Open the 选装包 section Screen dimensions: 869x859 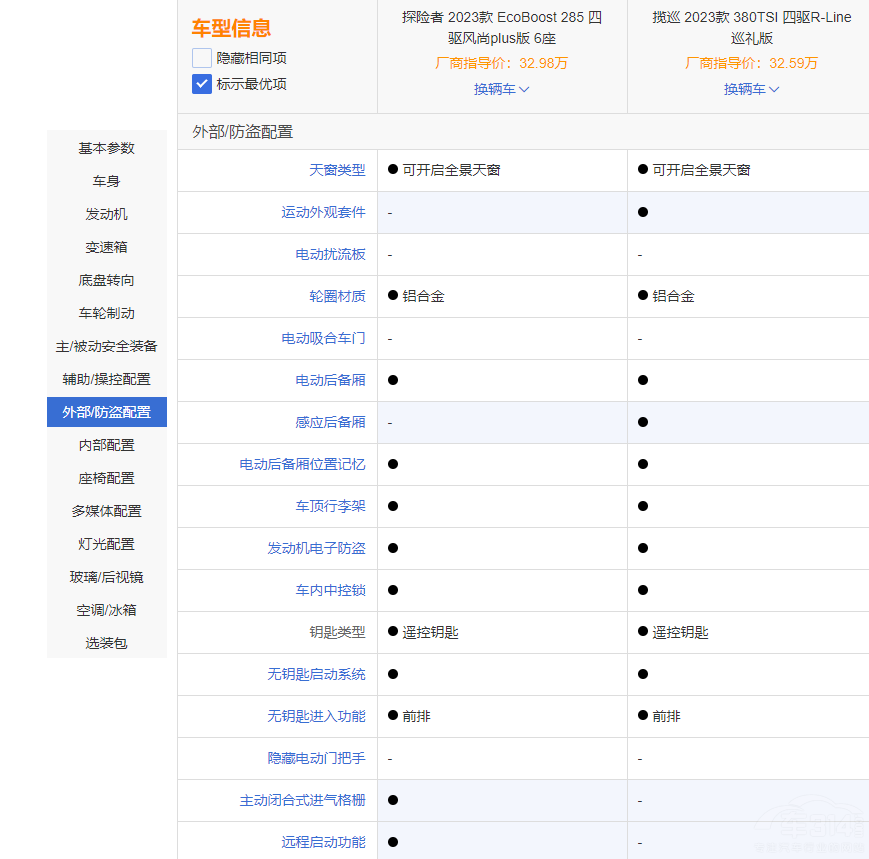[x=106, y=643]
